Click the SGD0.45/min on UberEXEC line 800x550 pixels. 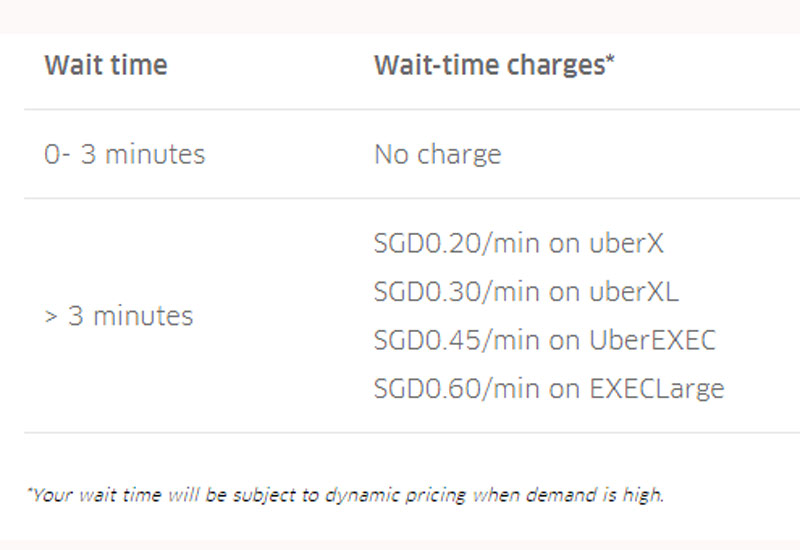[x=544, y=340]
